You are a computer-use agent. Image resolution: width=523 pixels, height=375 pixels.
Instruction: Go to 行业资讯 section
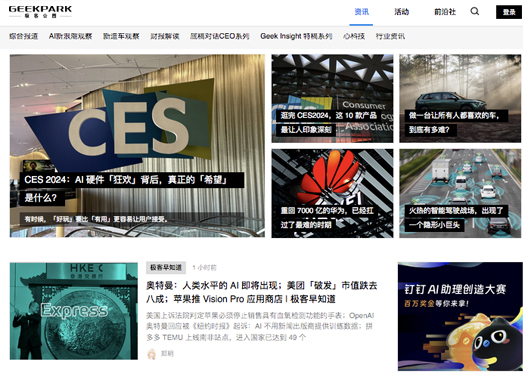[390, 36]
